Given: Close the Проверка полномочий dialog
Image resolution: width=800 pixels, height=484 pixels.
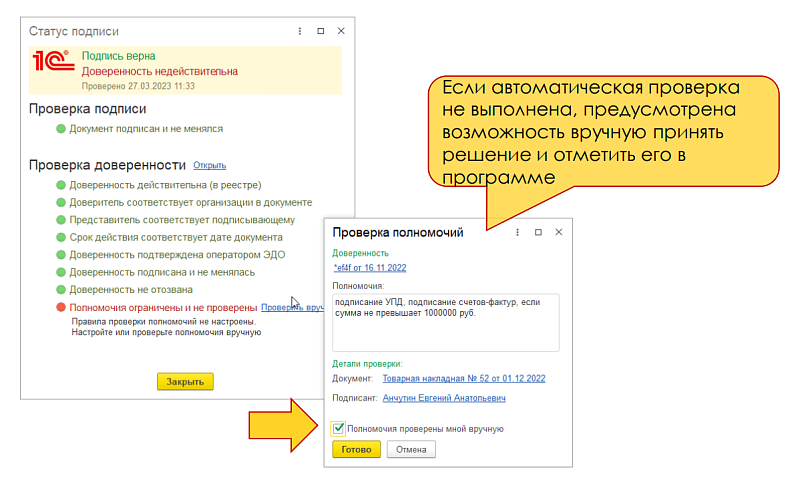Looking at the screenshot, I should coord(559,232).
